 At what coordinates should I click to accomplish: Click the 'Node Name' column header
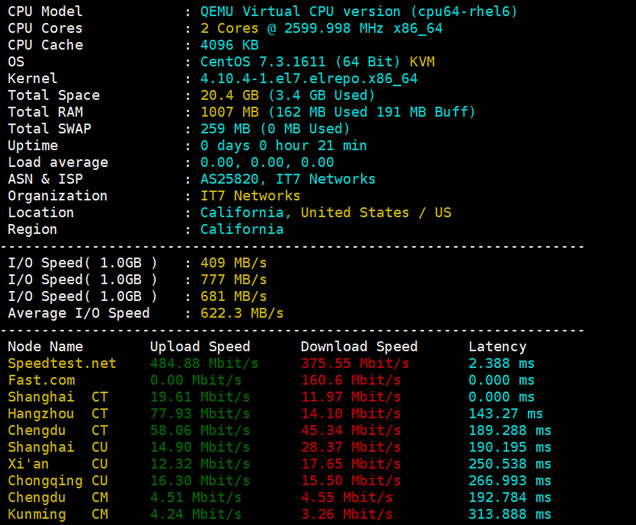click(x=45, y=346)
